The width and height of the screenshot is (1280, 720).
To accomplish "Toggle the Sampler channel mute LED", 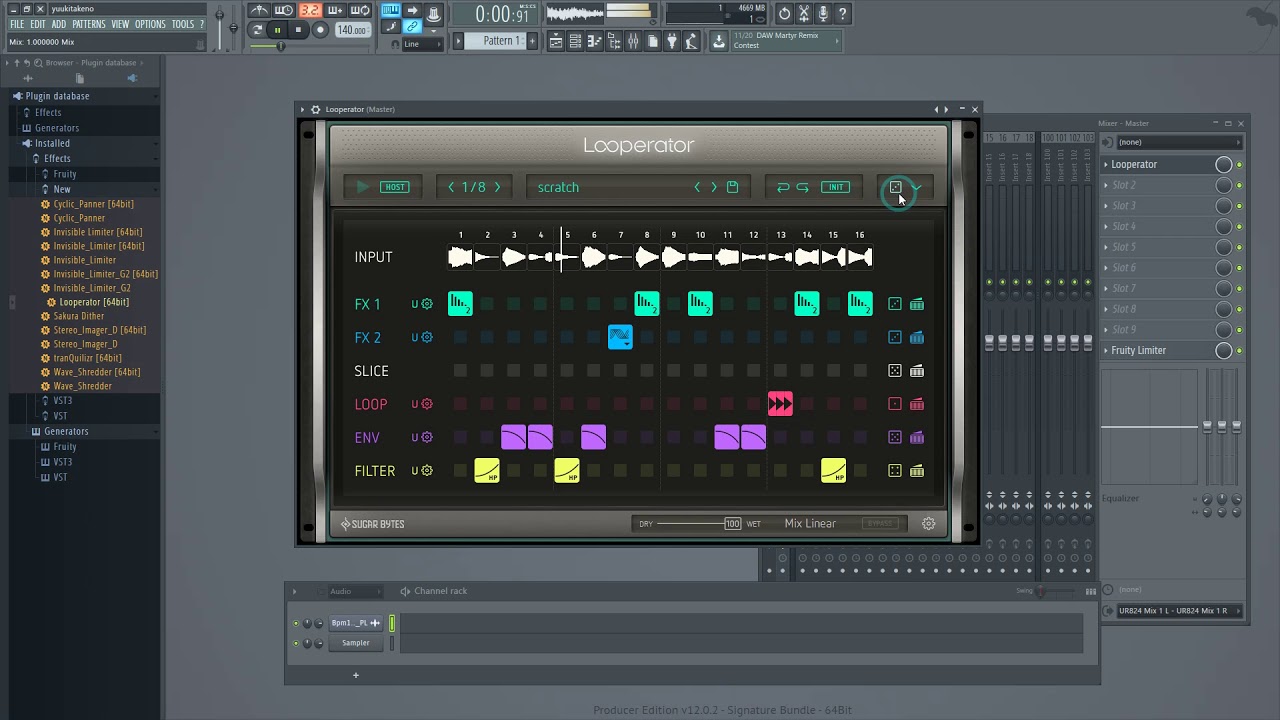I will click(296, 643).
